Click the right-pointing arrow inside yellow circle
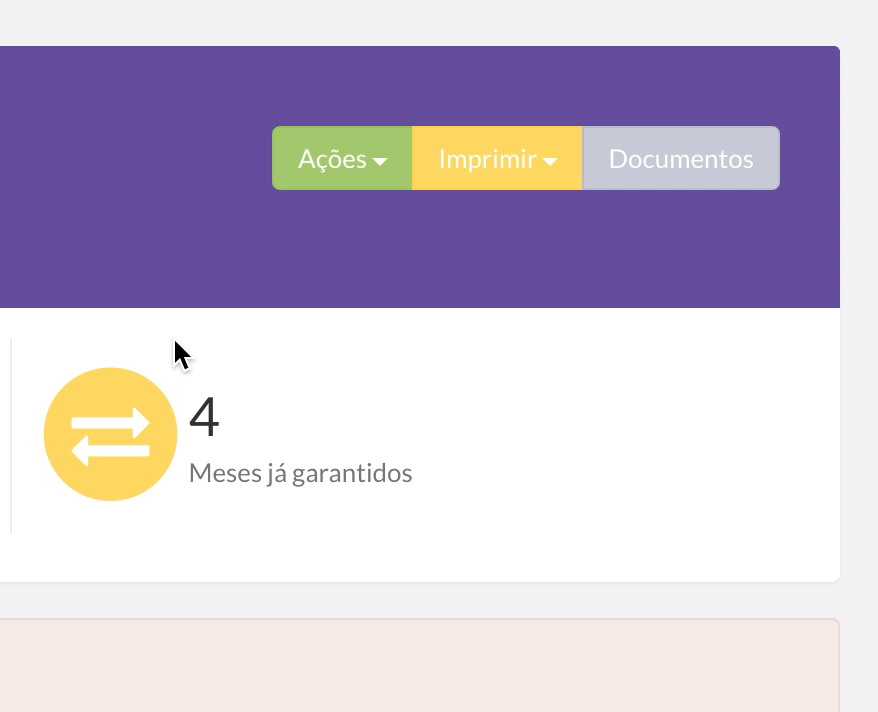The height and width of the screenshot is (712, 878). tap(112, 421)
